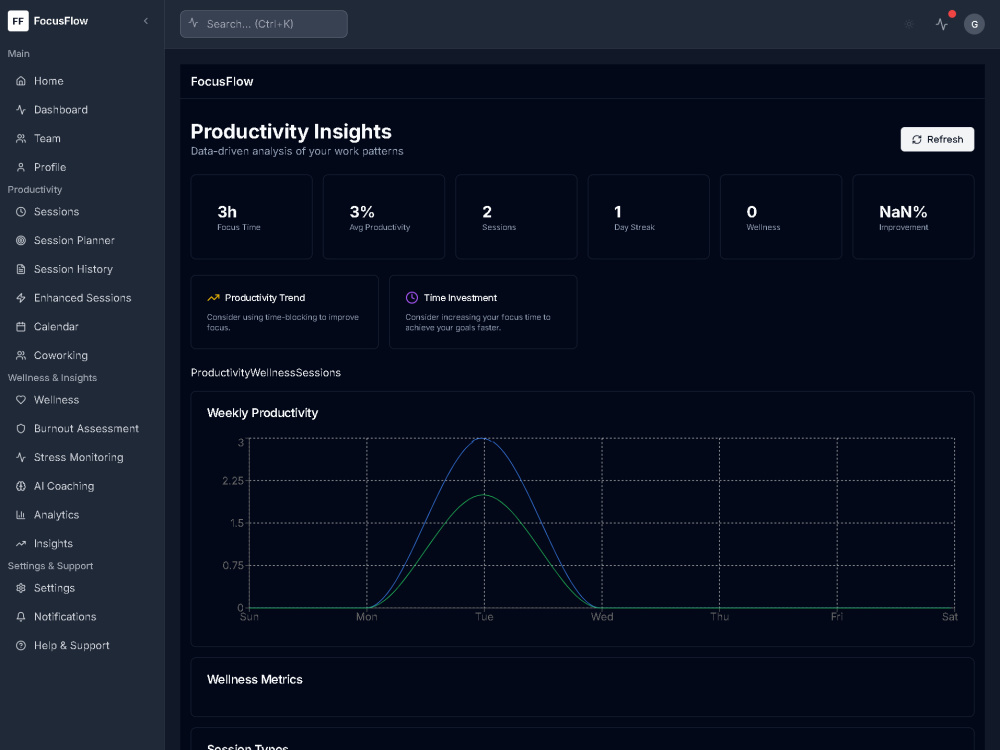Viewport: 1000px width, 750px height.
Task: Click the 3% Avg Productivity card
Action: coord(384,217)
